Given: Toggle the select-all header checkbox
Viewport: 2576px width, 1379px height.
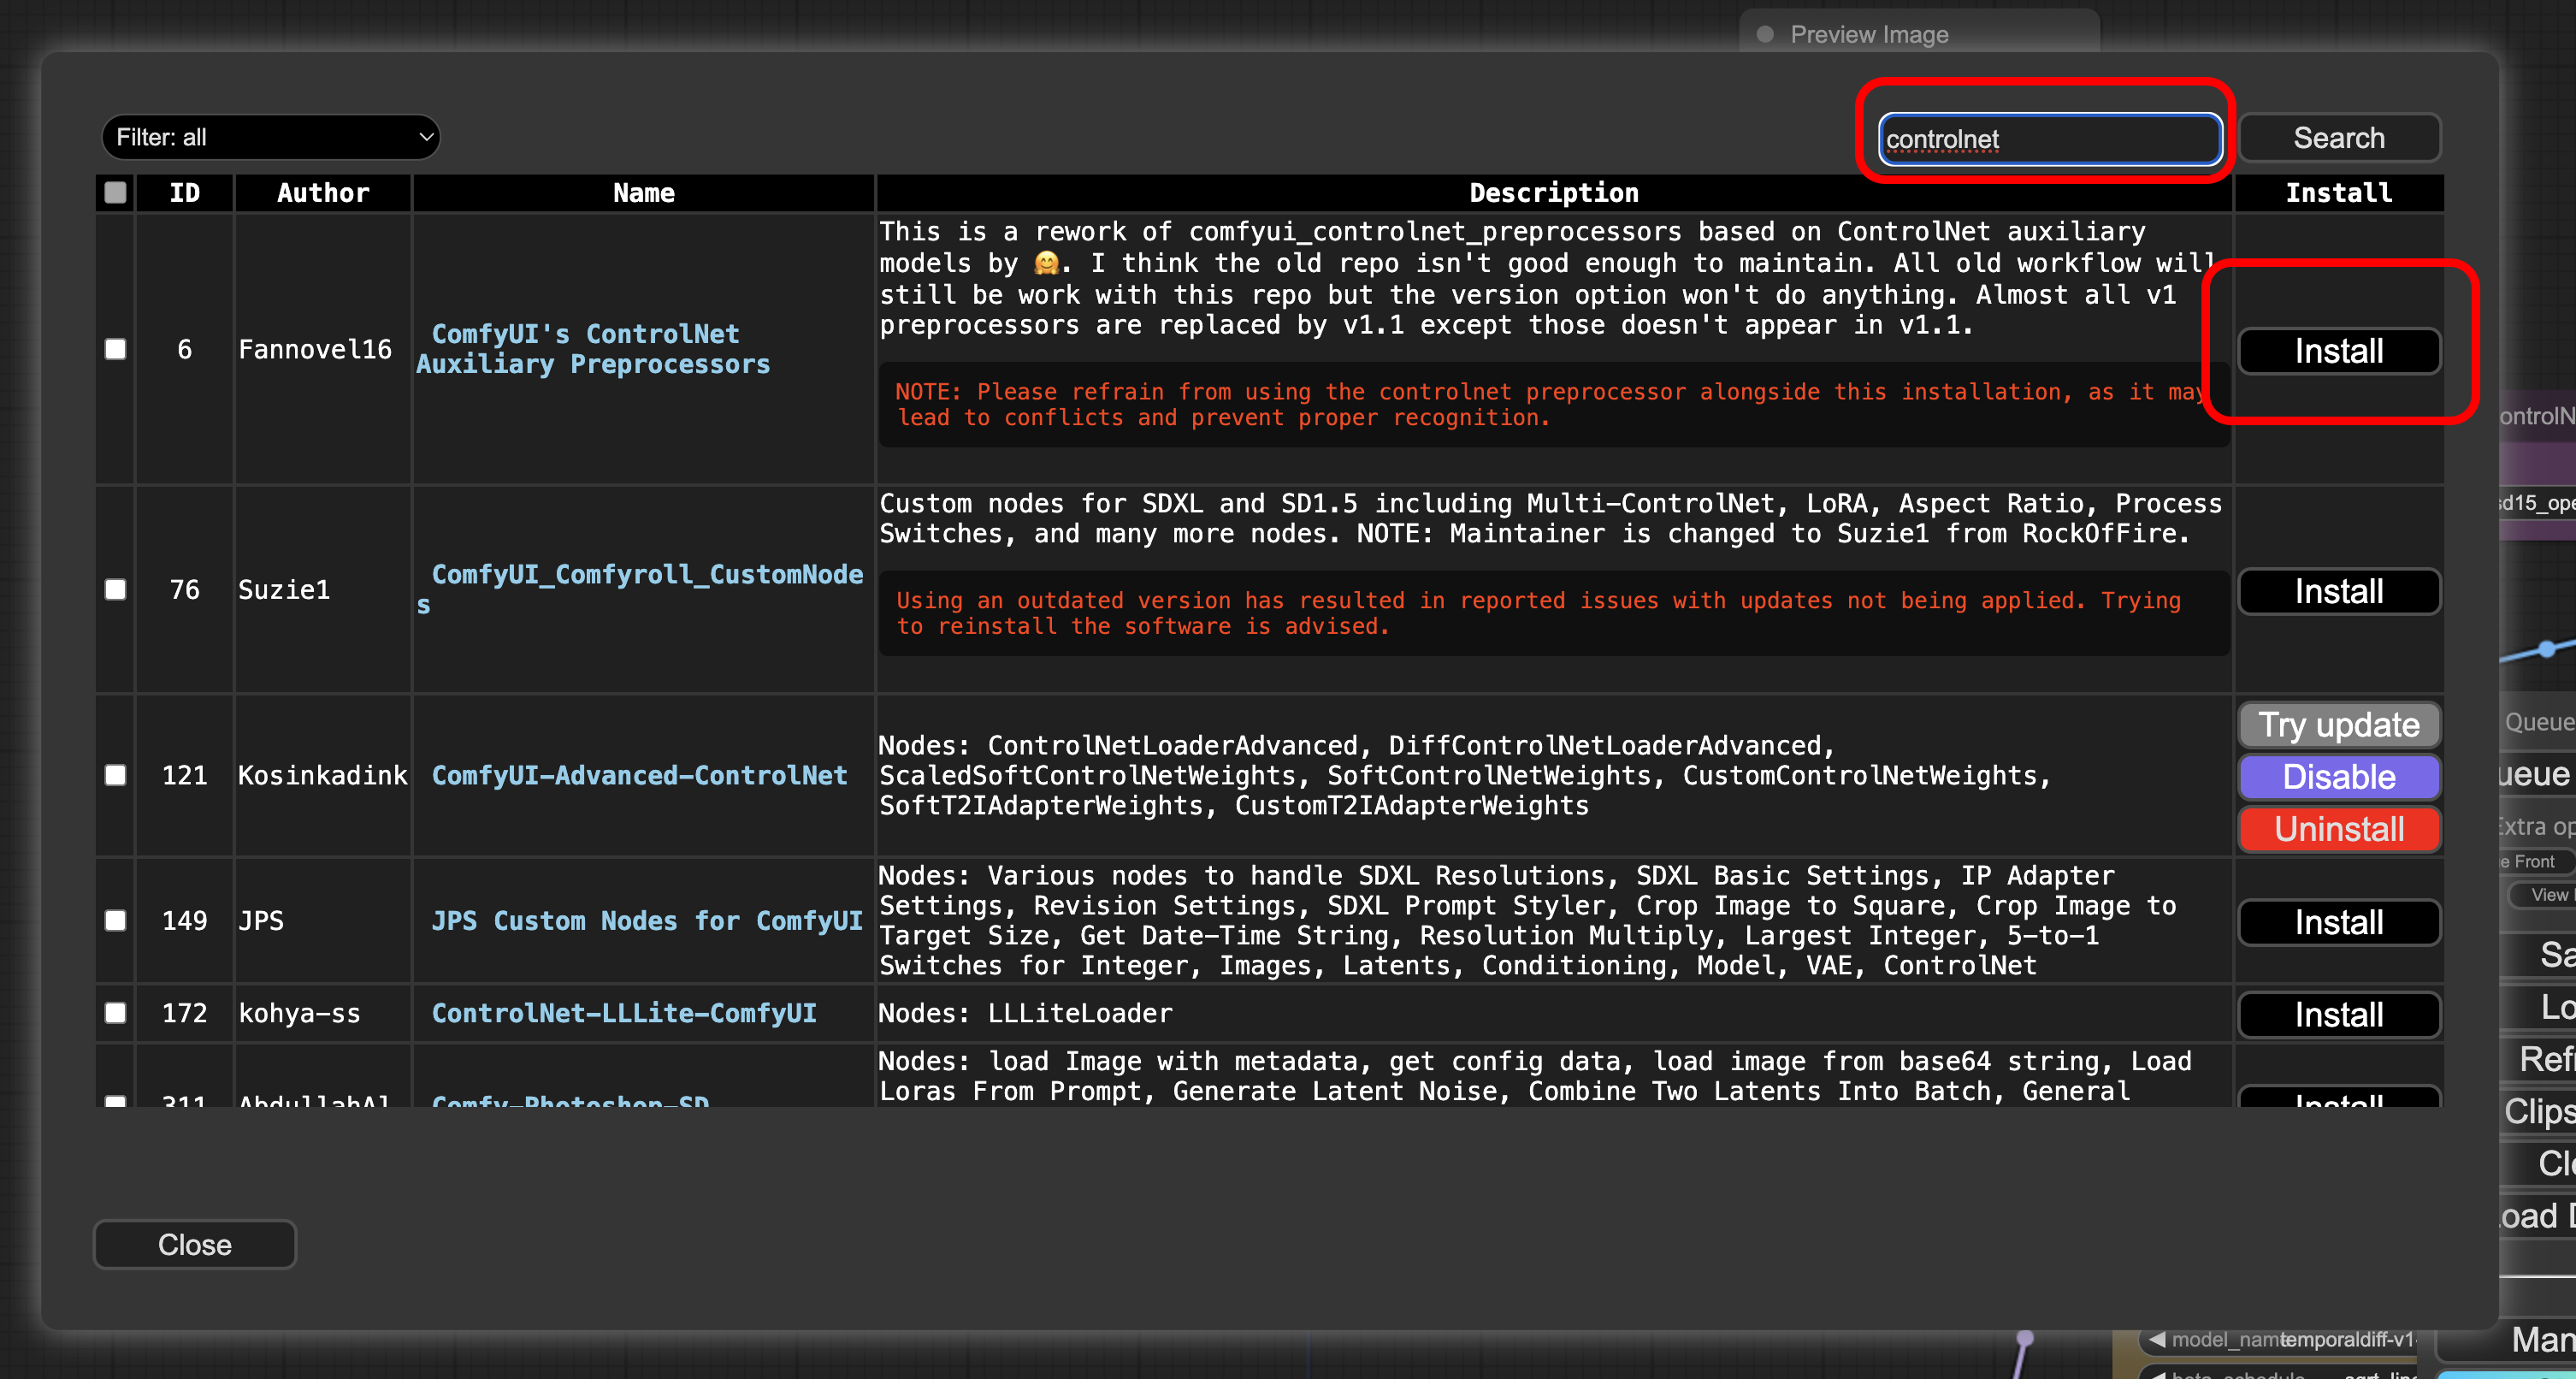Looking at the screenshot, I should [115, 192].
